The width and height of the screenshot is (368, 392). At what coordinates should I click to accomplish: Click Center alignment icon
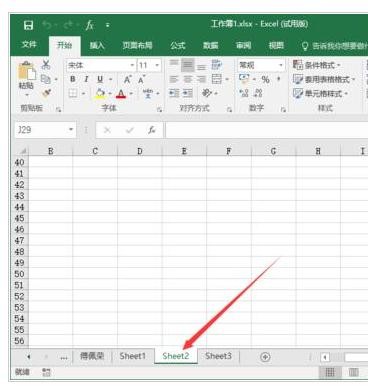187,79
